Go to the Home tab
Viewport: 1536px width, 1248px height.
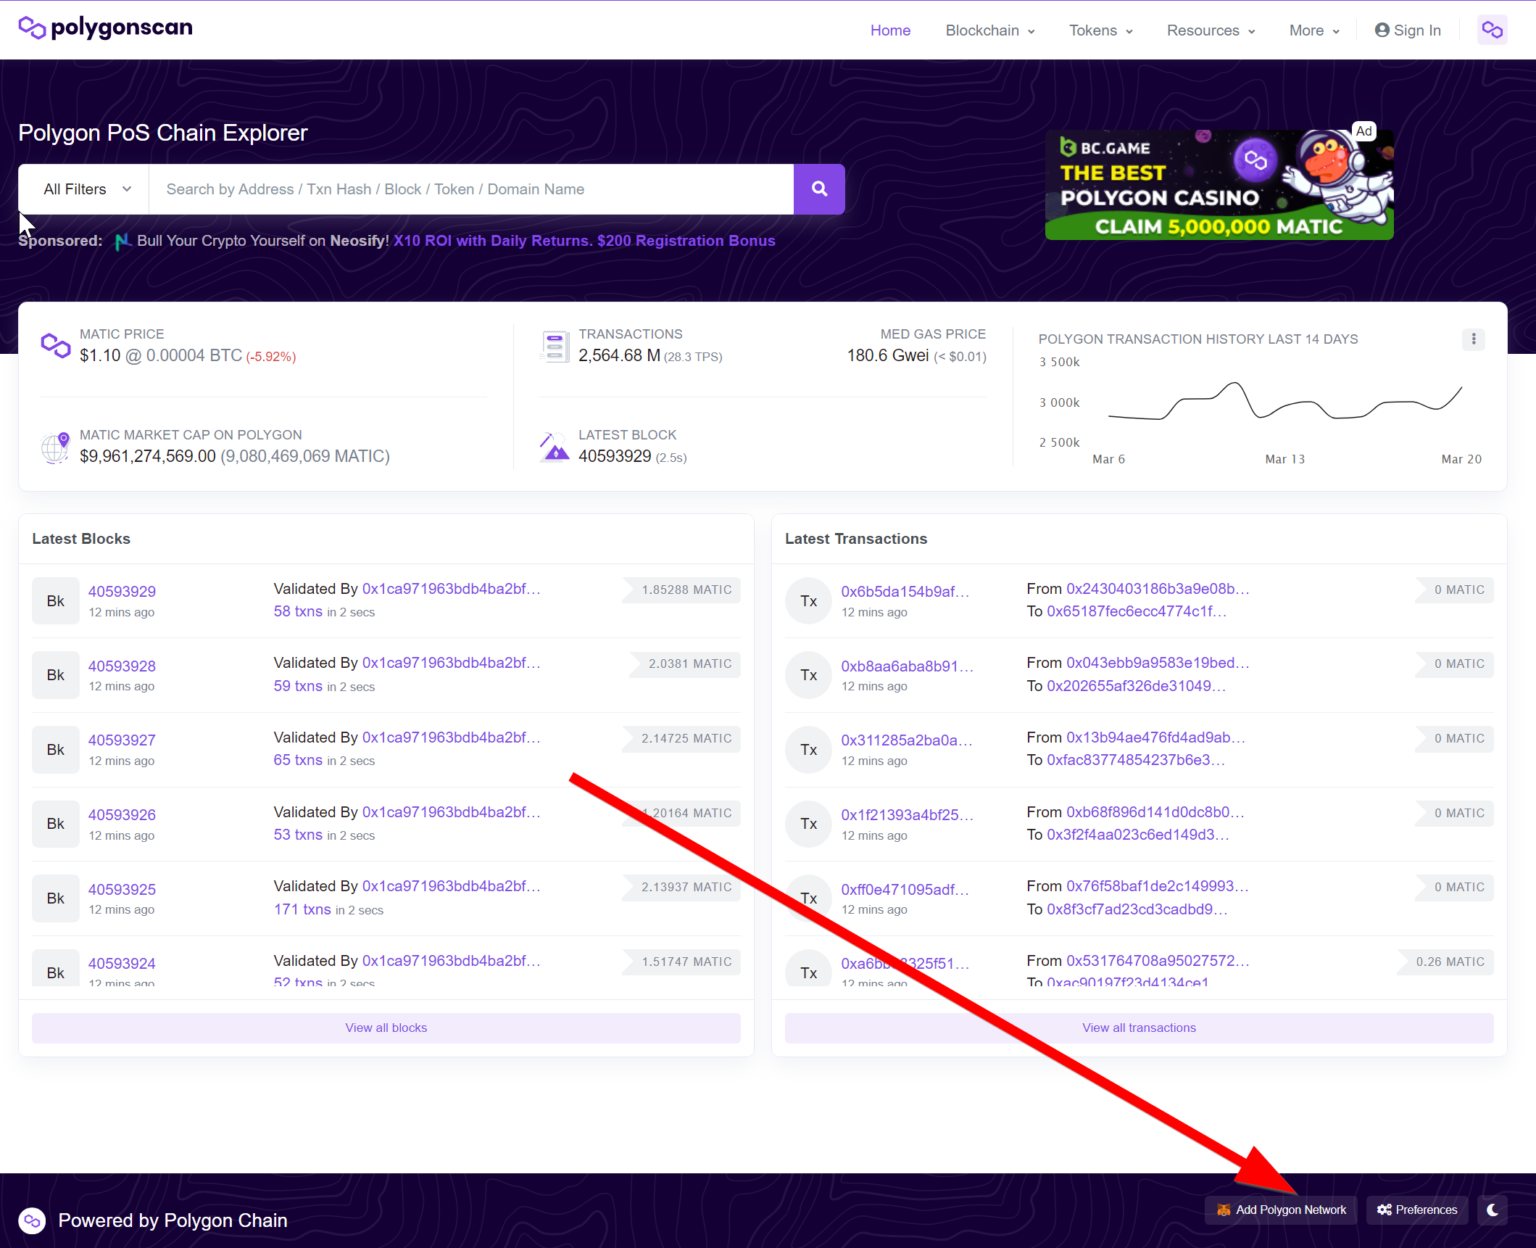[x=890, y=30]
